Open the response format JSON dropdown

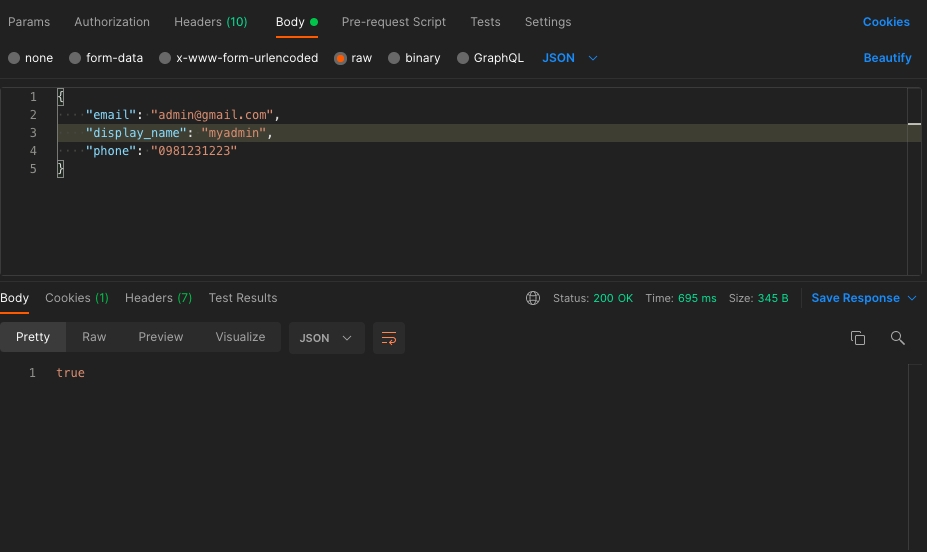tap(326, 338)
